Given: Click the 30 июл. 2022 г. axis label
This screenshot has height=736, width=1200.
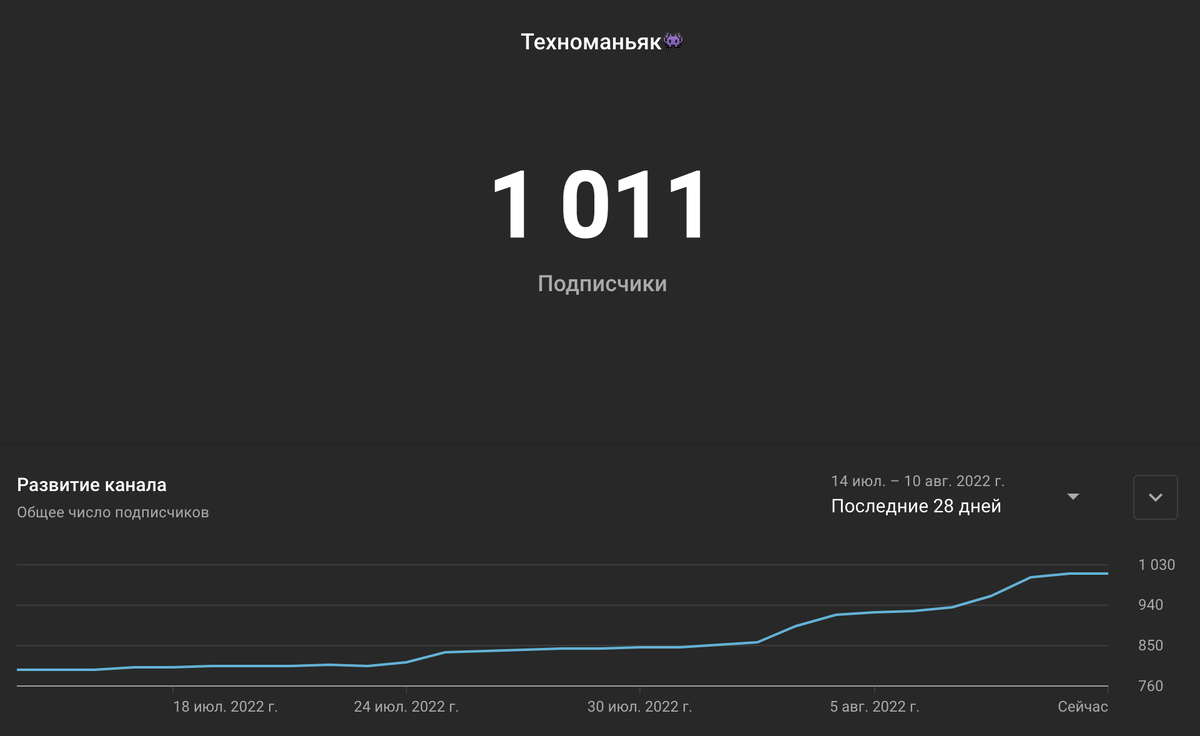Looking at the screenshot, I should [x=640, y=706].
